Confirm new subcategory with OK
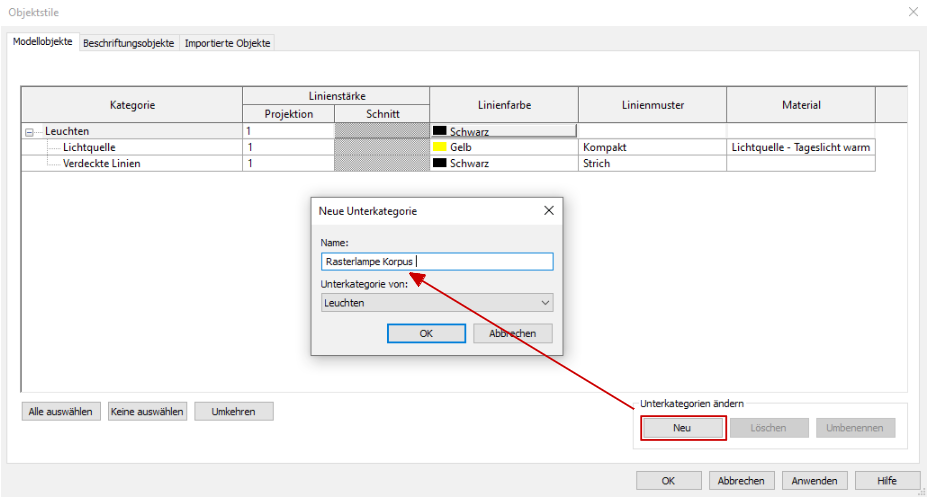Viewport: 929px width, 499px height. [425, 334]
